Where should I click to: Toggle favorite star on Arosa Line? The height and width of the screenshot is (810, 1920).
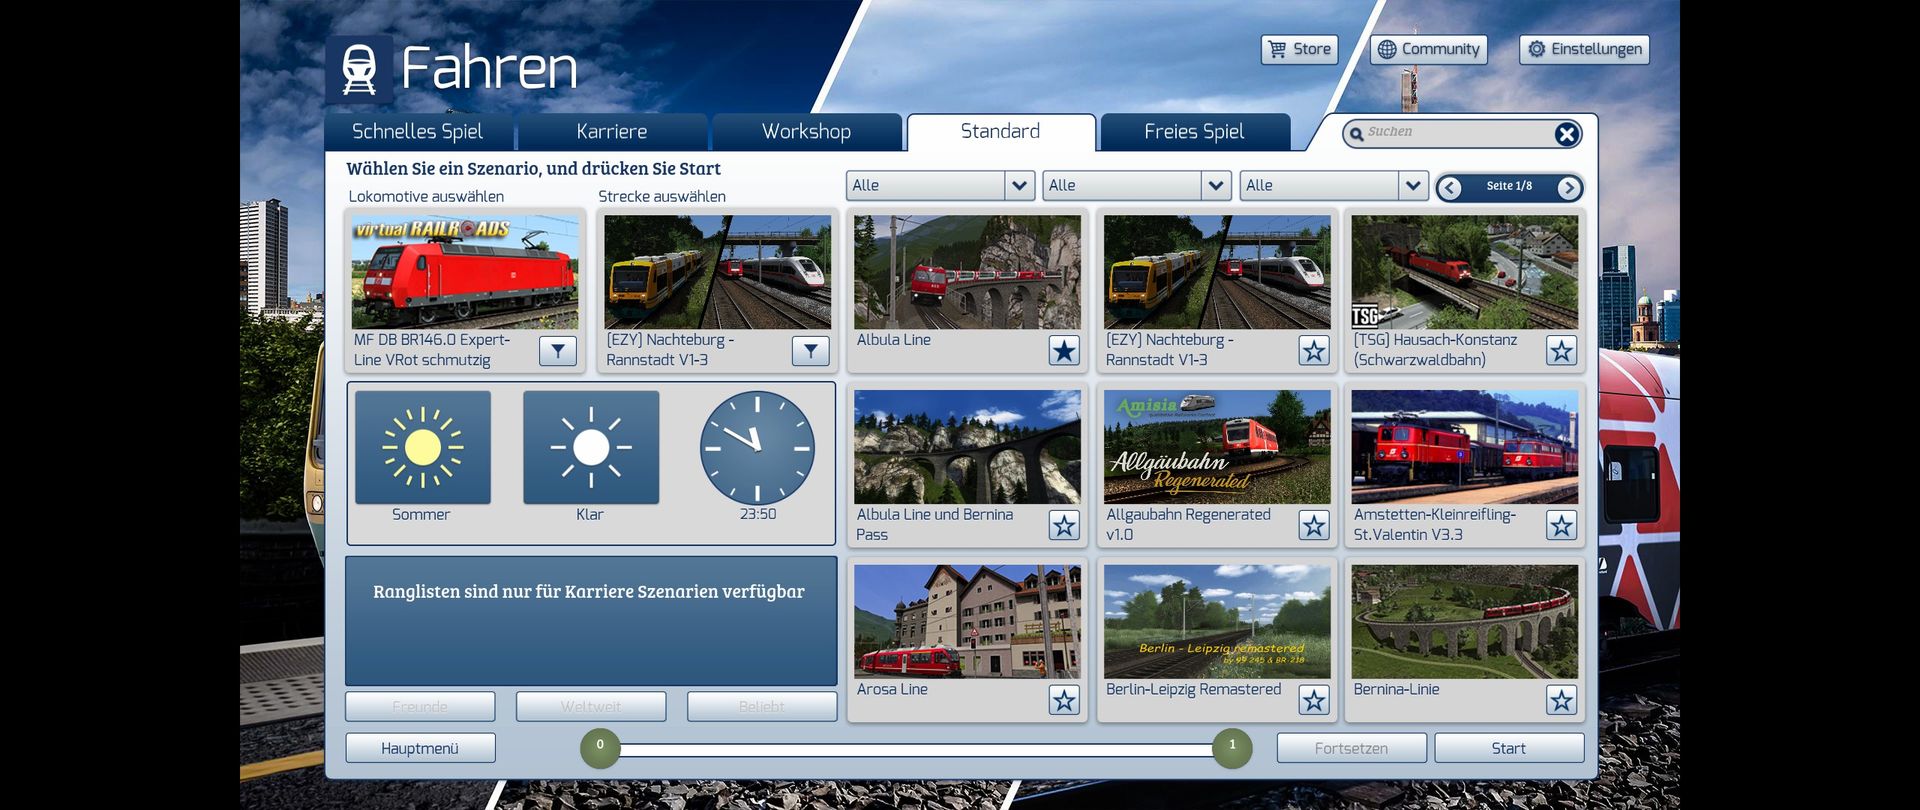[1064, 700]
